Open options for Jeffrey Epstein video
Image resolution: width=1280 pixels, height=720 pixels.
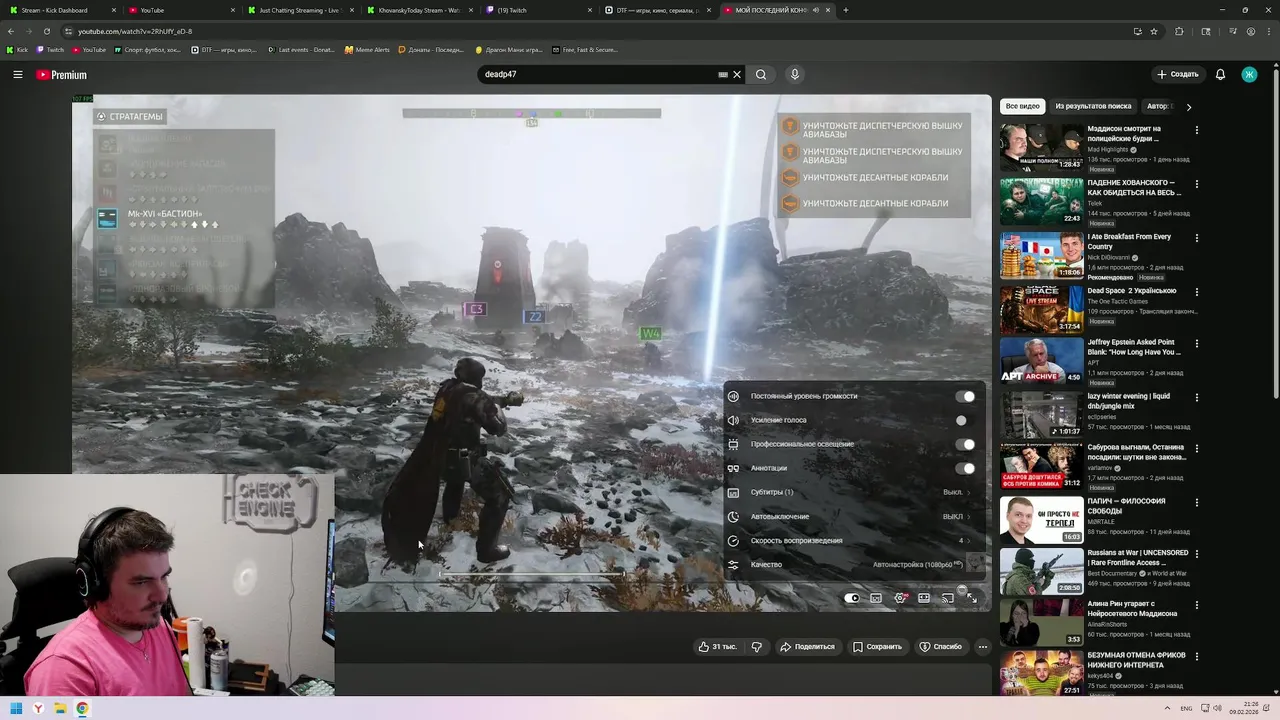click(1196, 343)
